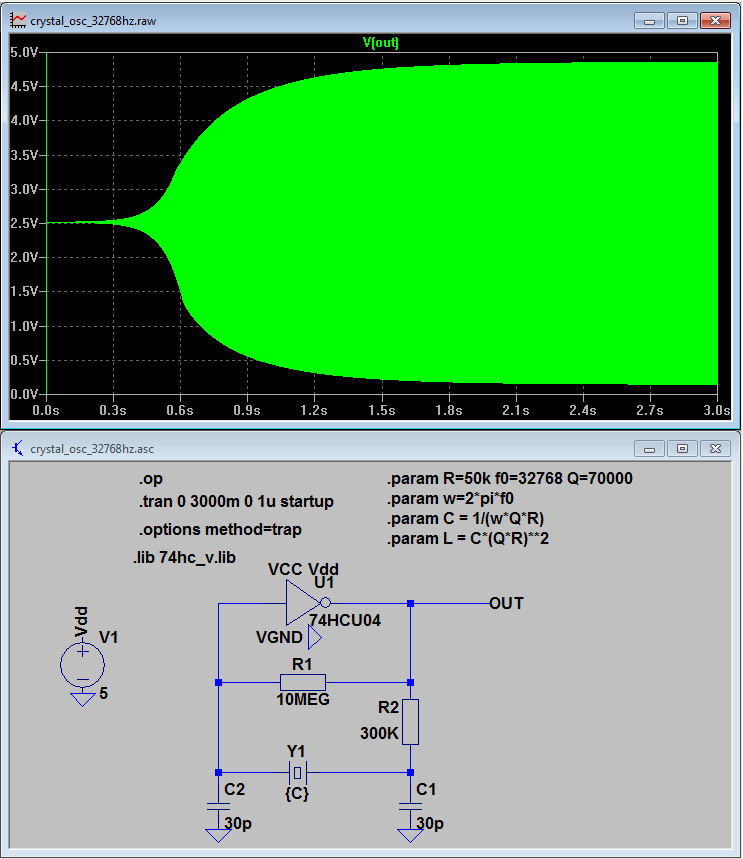The image size is (743, 859).
Task: Click the {C} value of crystal Y1
Action: (297, 794)
